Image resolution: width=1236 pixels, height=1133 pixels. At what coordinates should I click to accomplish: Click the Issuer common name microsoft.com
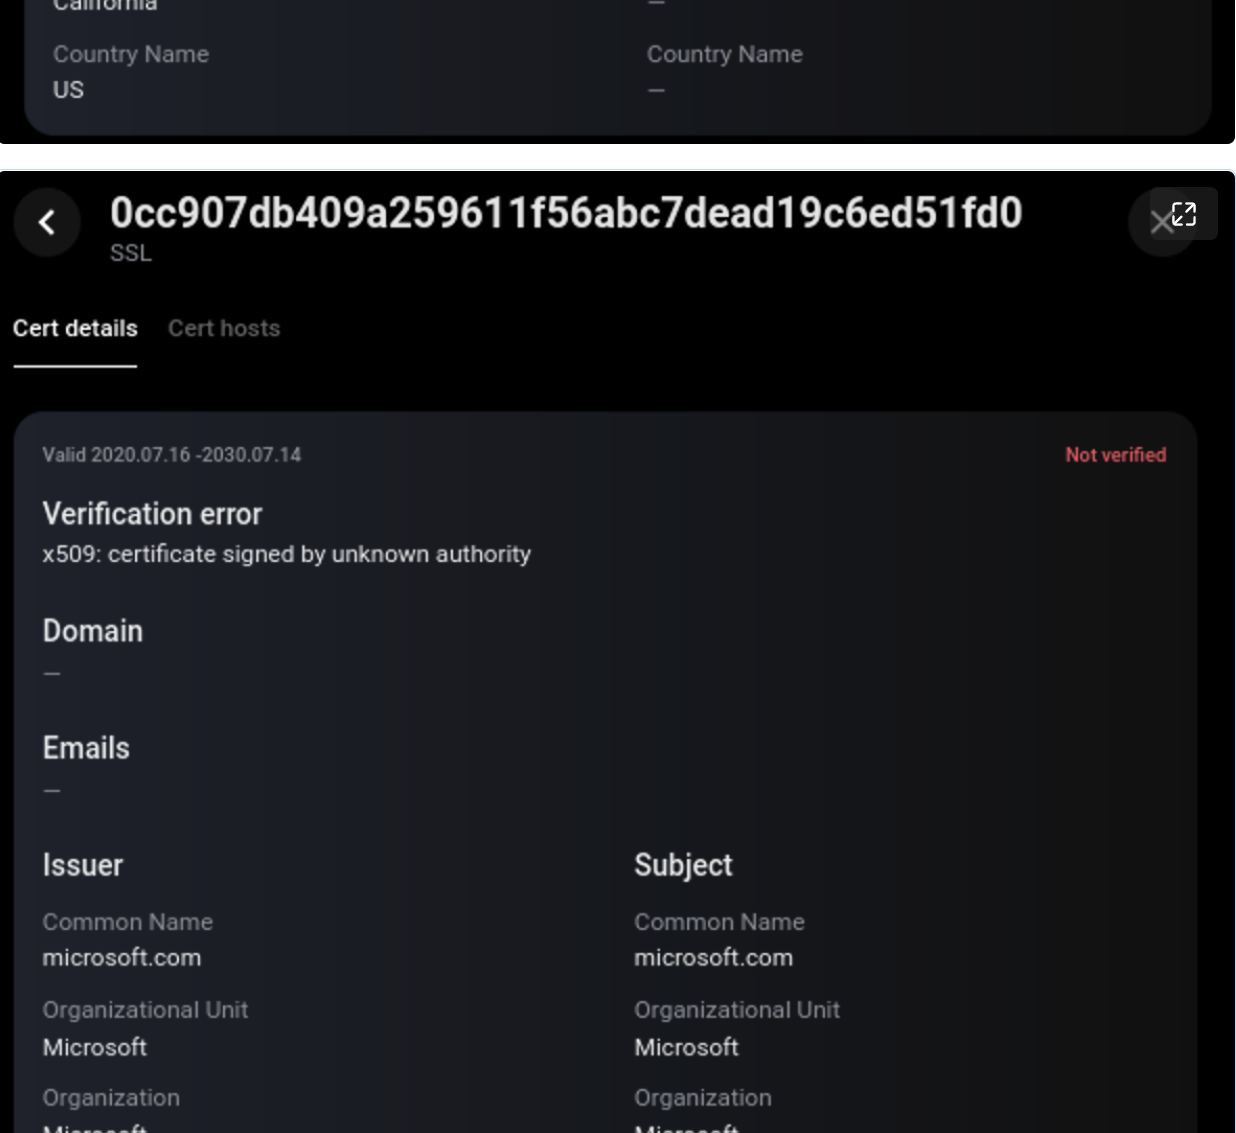(x=122, y=958)
